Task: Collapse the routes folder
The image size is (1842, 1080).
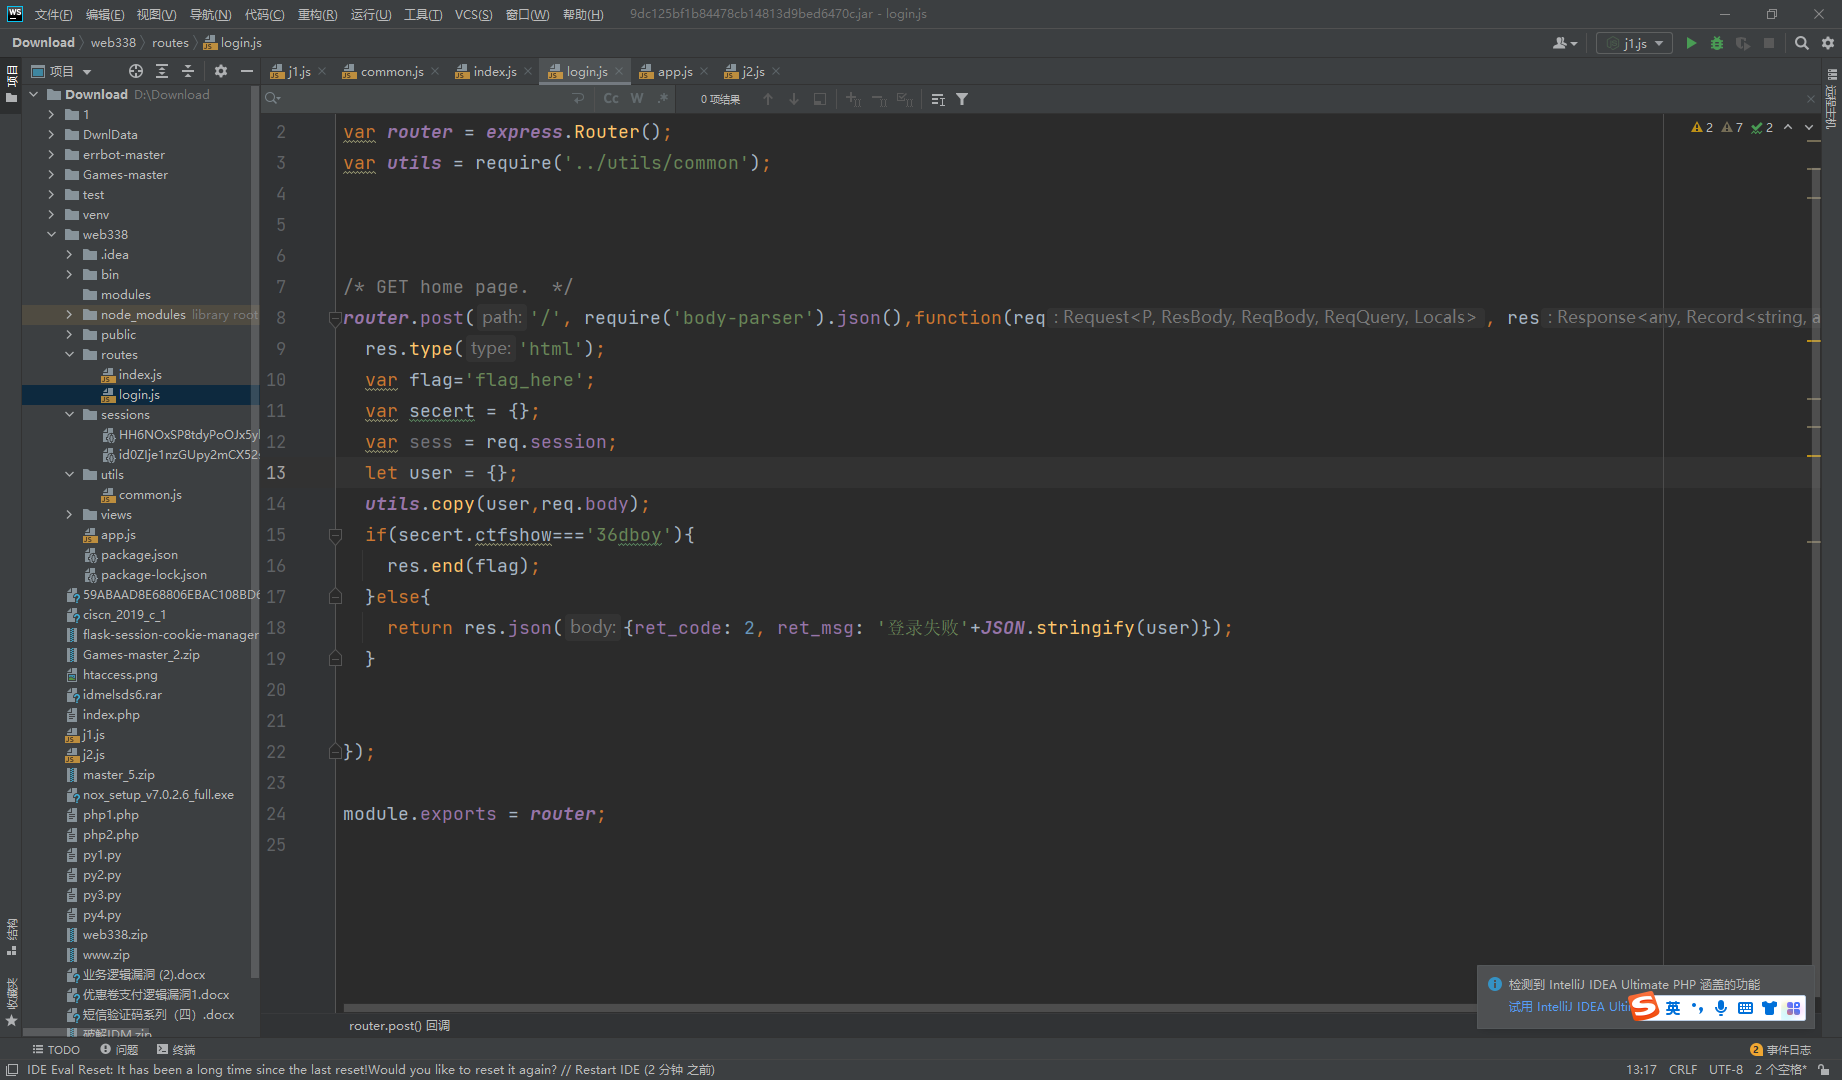Action: point(69,355)
